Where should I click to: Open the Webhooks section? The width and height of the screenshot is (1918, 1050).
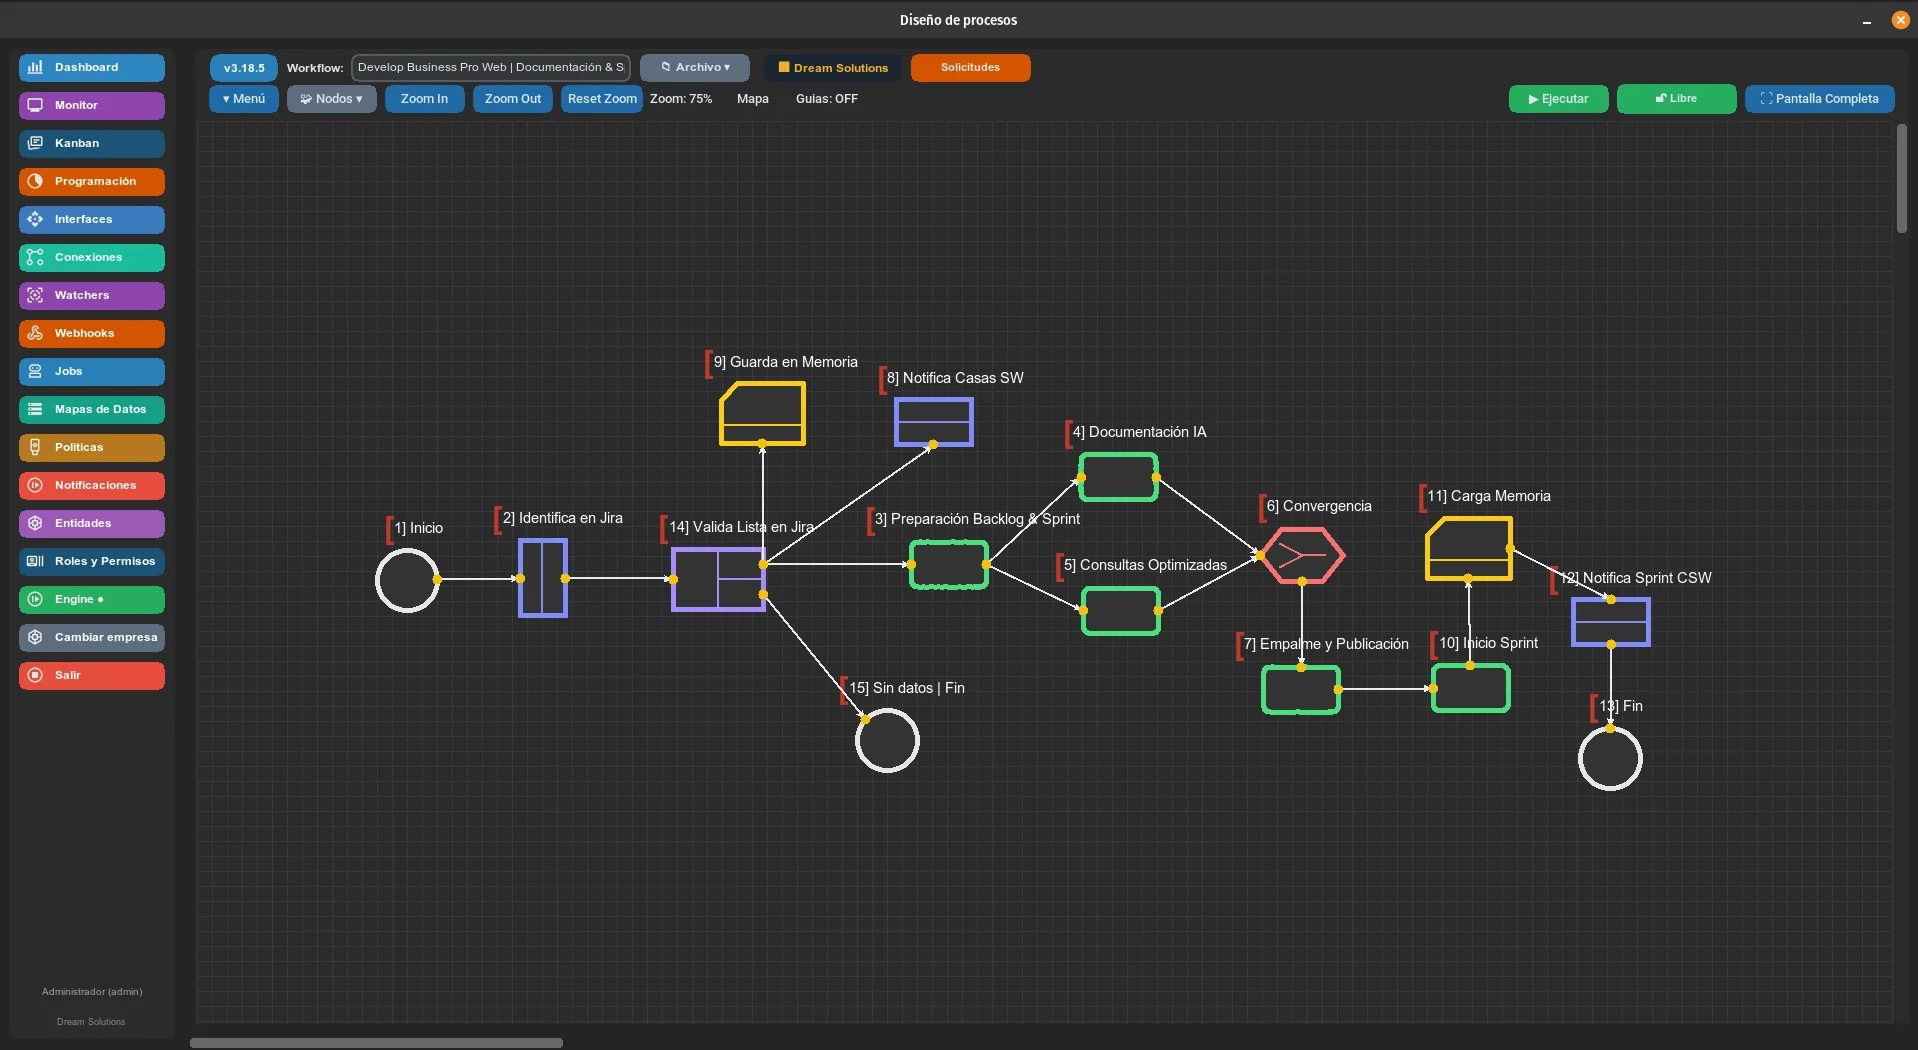tap(91, 333)
